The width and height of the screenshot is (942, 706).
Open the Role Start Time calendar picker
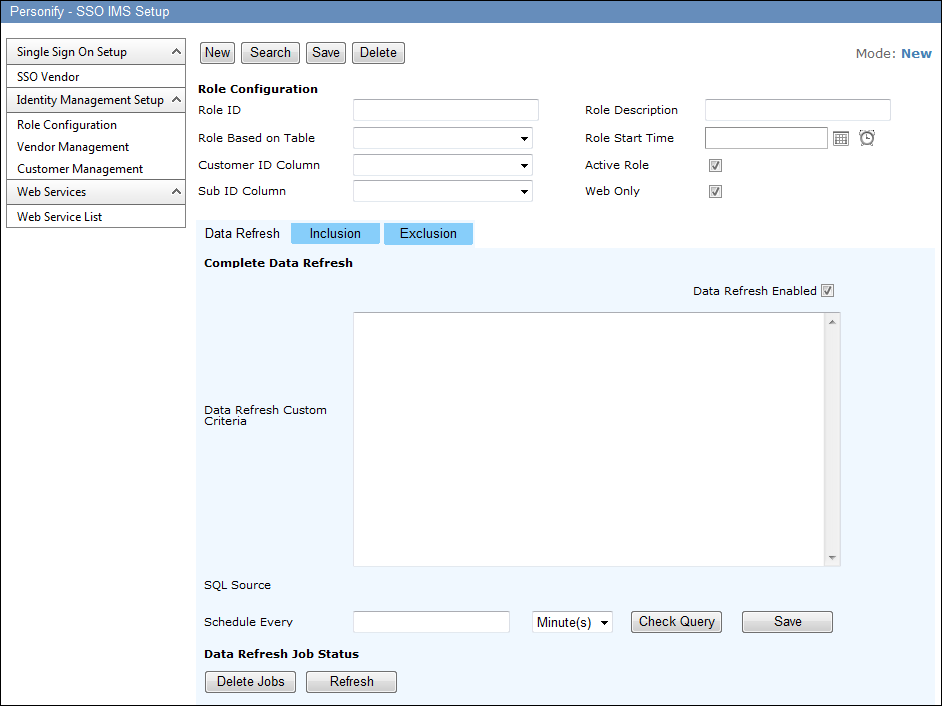pos(841,139)
